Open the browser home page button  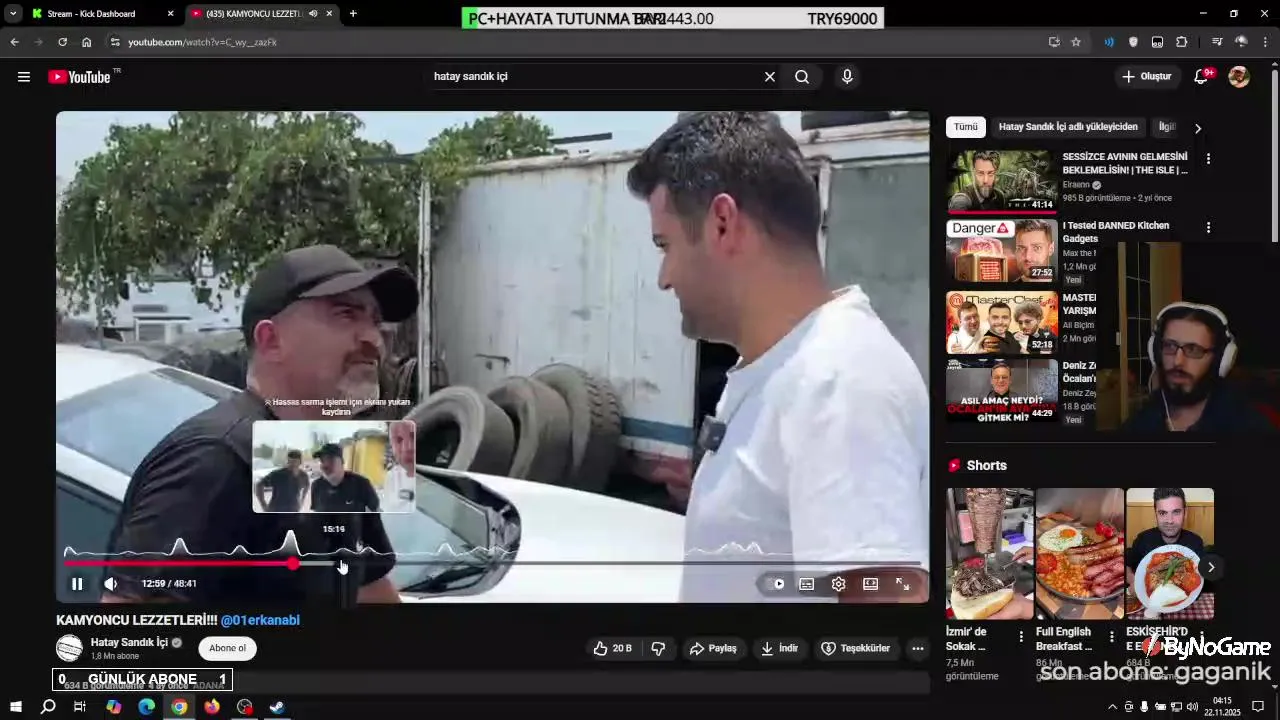pos(87,42)
